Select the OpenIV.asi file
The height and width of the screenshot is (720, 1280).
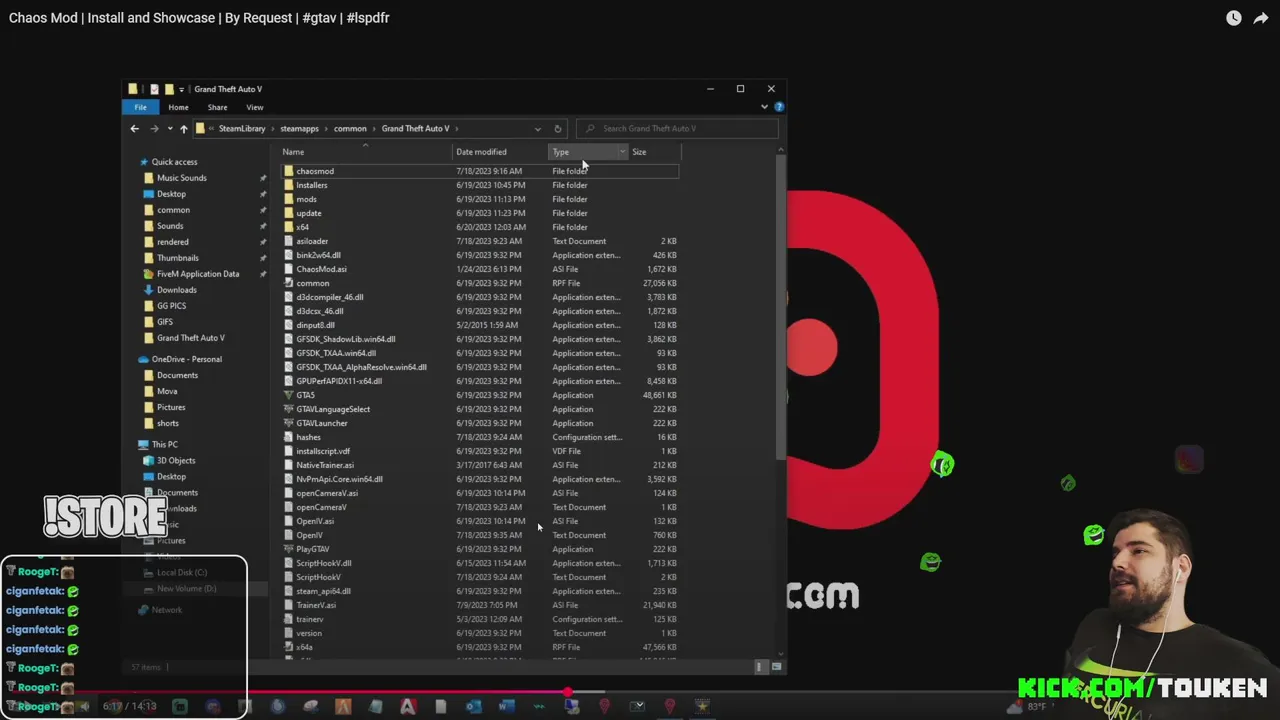315,521
